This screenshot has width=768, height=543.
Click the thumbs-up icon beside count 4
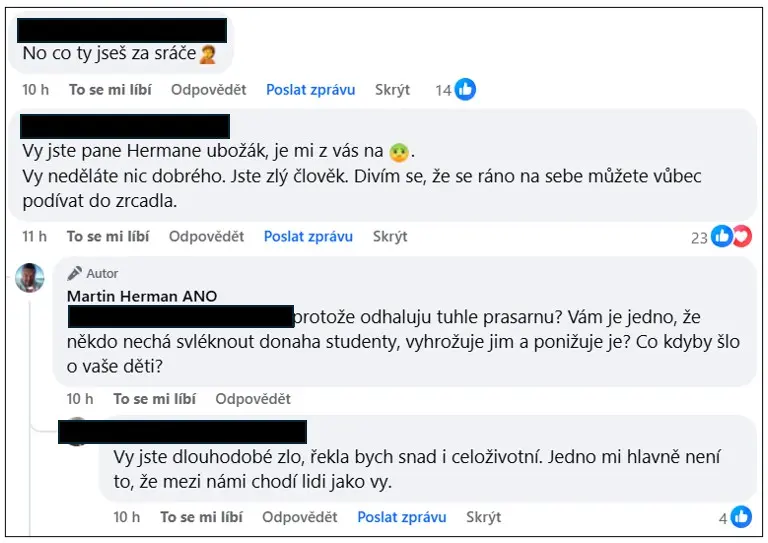(741, 517)
